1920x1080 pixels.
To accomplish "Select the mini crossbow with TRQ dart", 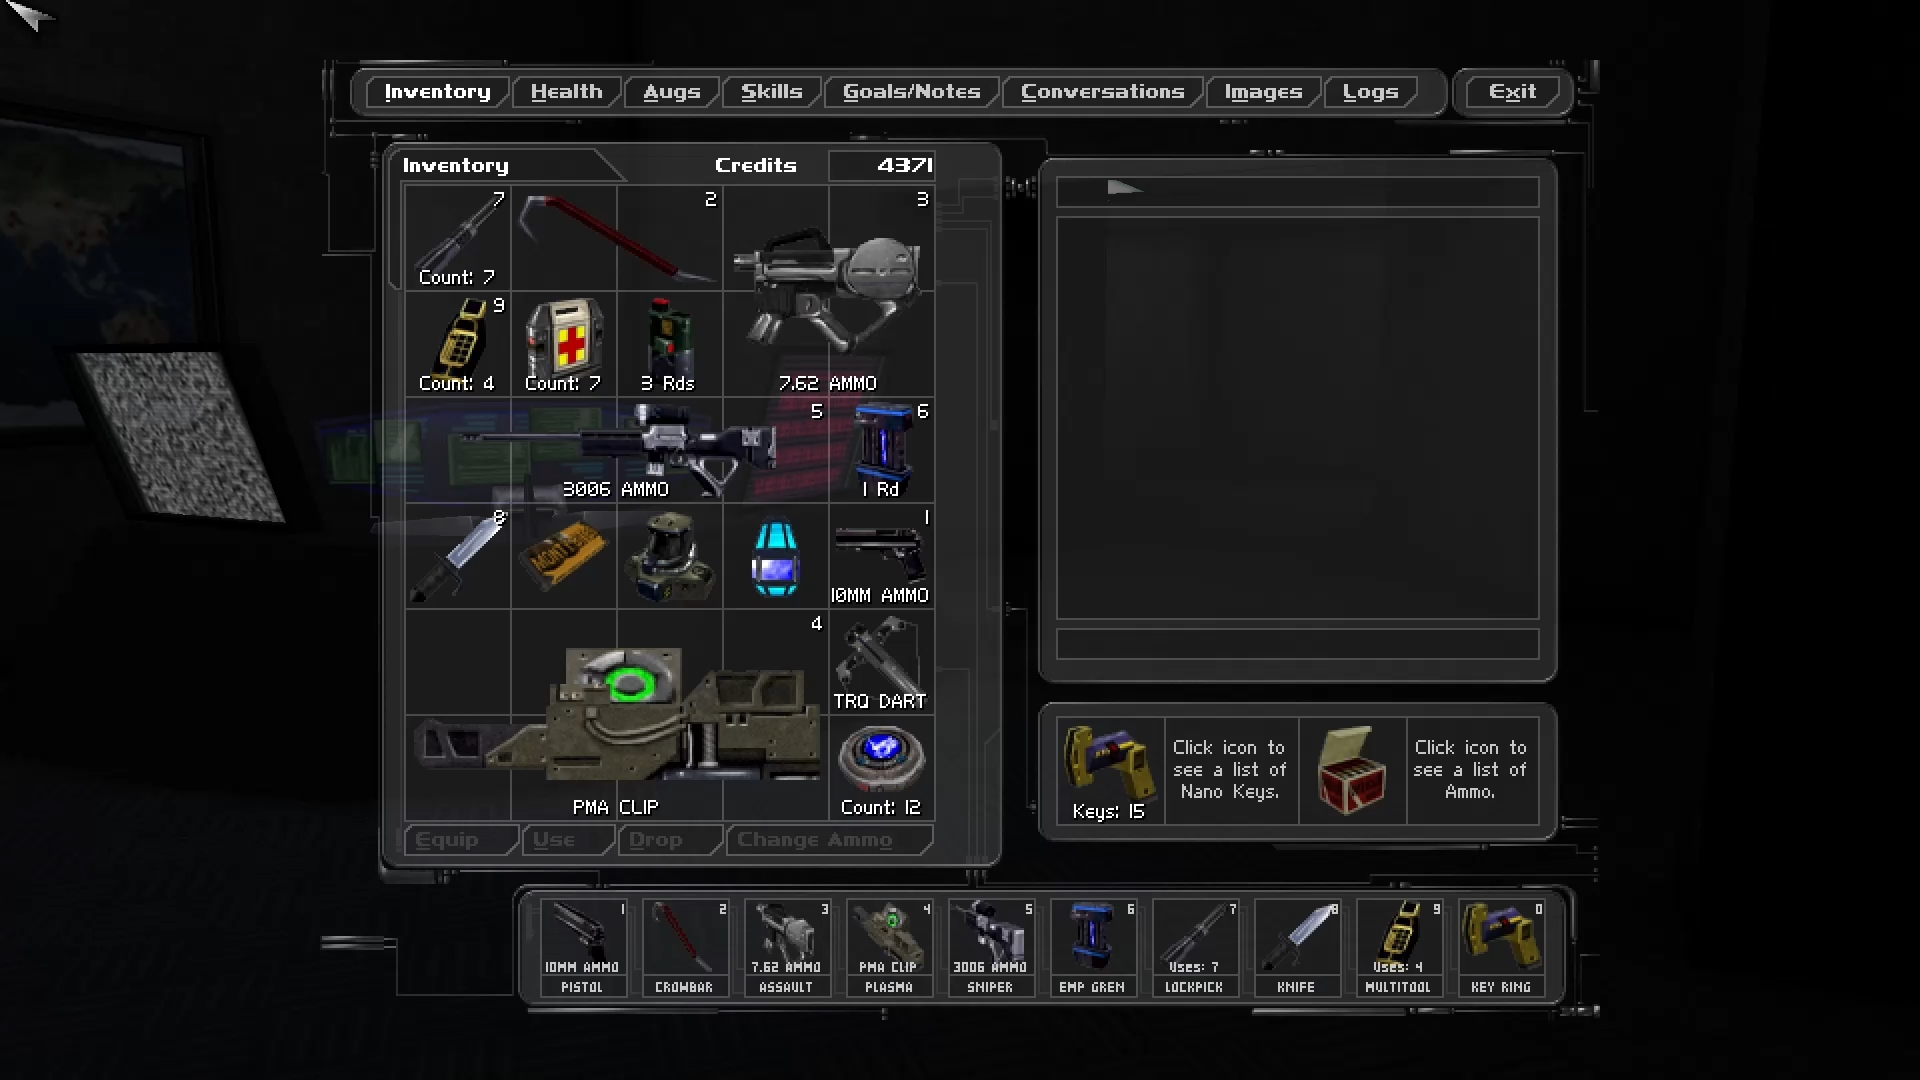I will tap(881, 662).
